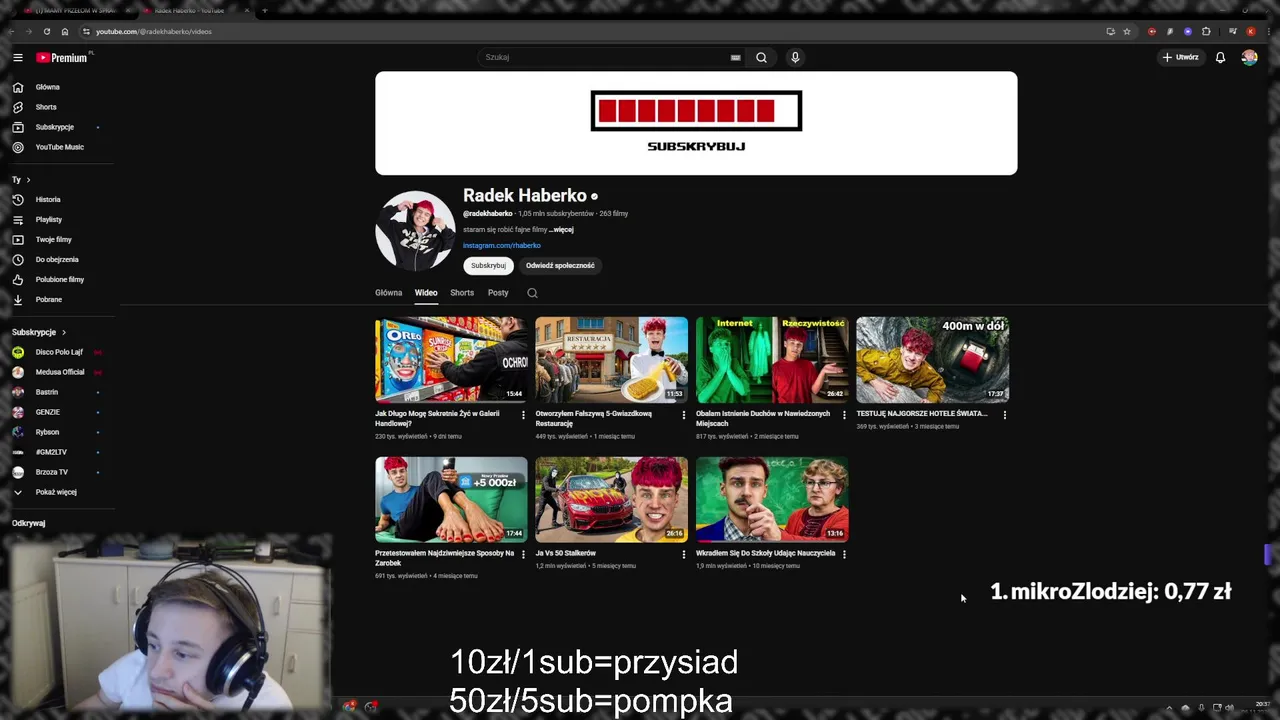Search within channel using magnifier icon

[532, 293]
